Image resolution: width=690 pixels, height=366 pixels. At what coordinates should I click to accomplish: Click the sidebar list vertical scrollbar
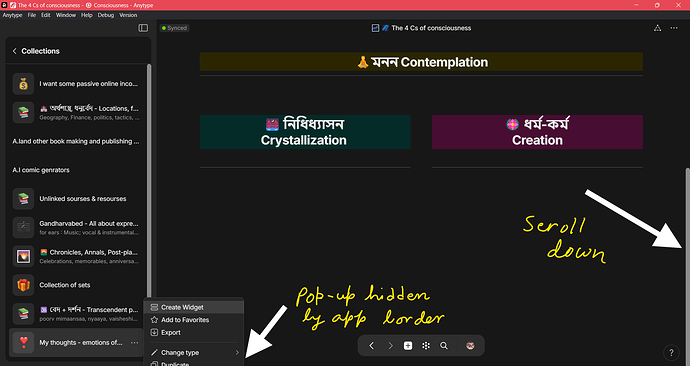[149, 180]
